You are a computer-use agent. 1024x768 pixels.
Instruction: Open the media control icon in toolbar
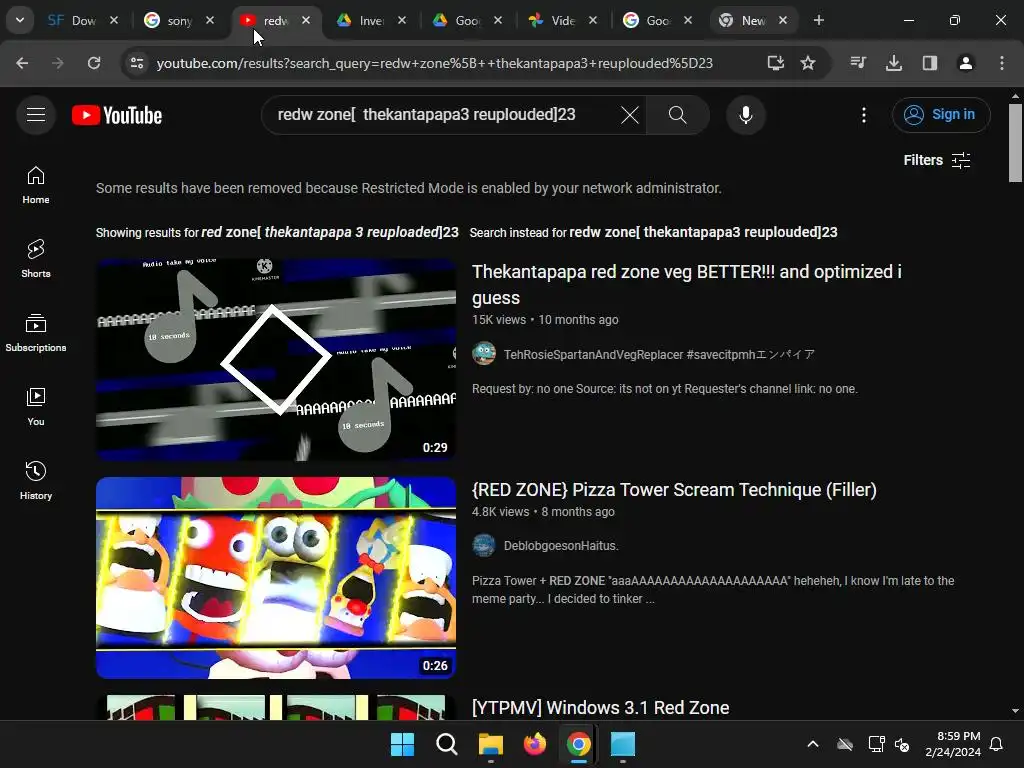(x=858, y=63)
